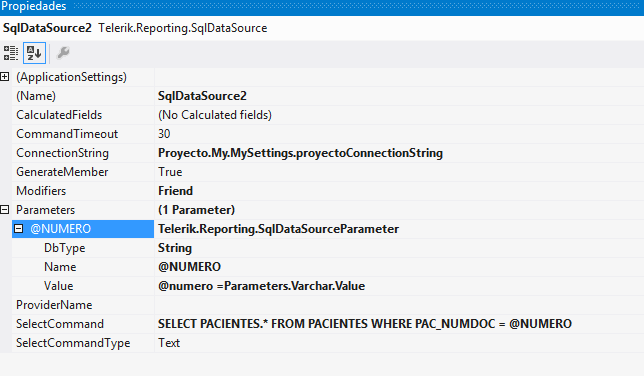The height and width of the screenshot is (376, 644).
Task: Click the DbType String value
Action: [175, 248]
